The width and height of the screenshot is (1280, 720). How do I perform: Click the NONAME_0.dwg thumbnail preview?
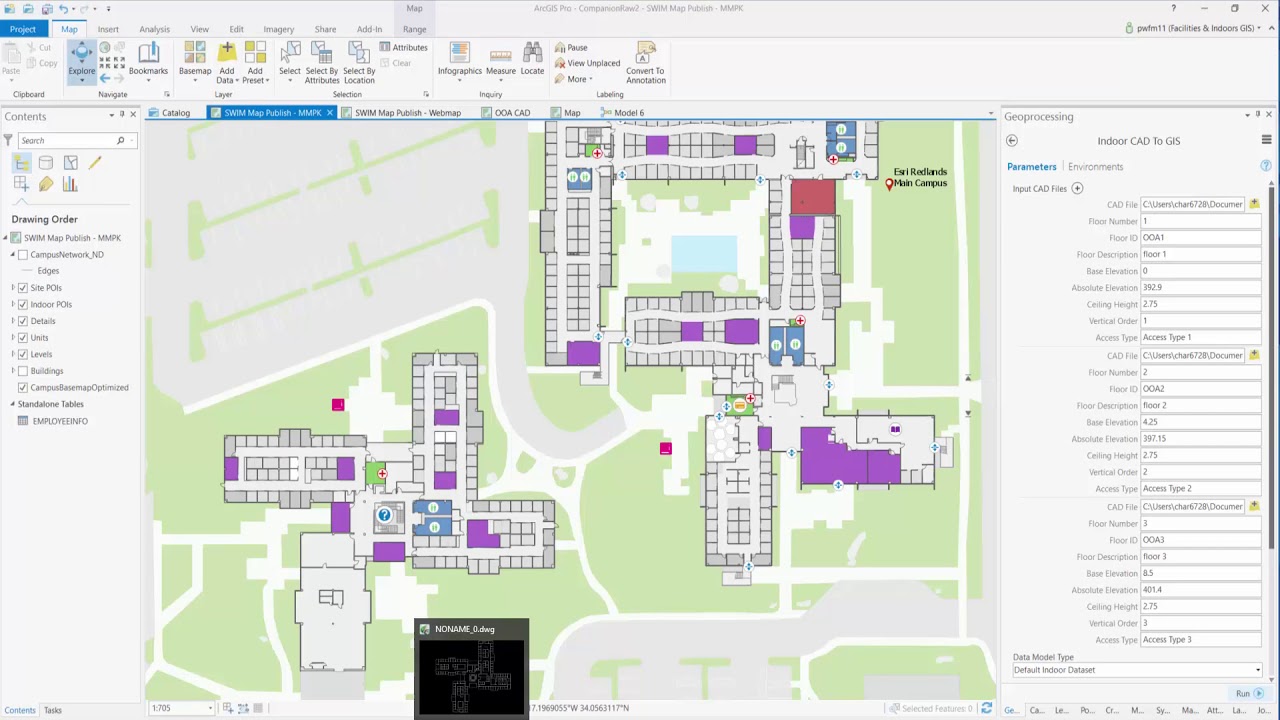[x=471, y=677]
